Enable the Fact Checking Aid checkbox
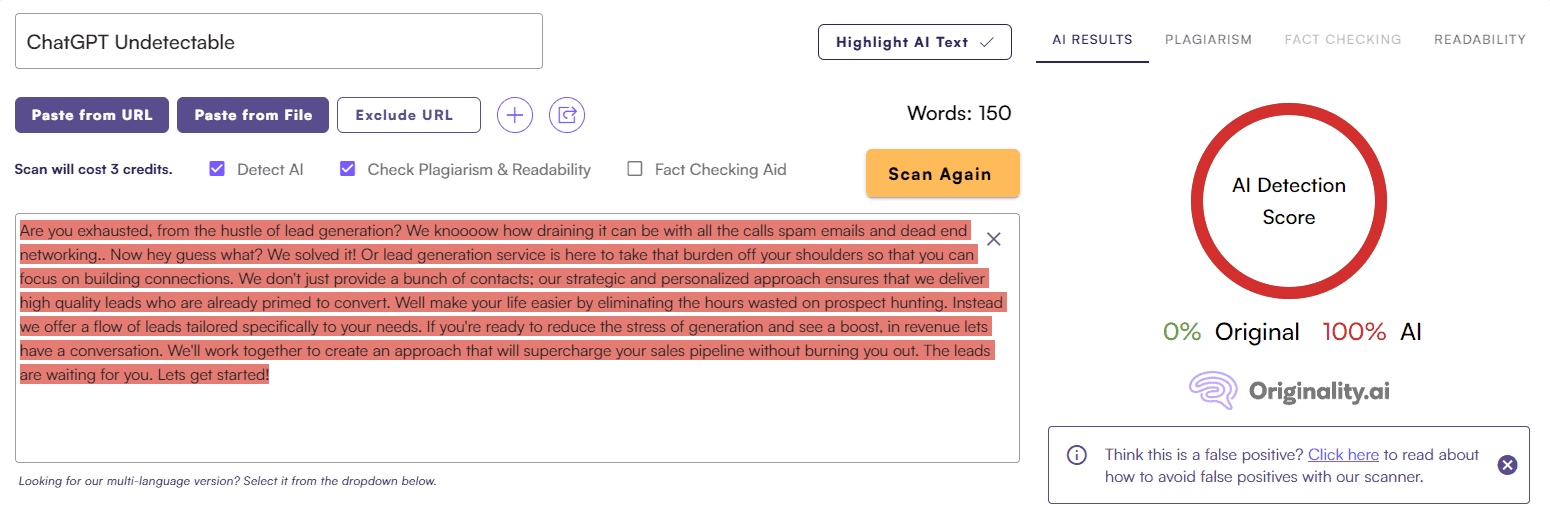1550x512 pixels. (x=634, y=169)
